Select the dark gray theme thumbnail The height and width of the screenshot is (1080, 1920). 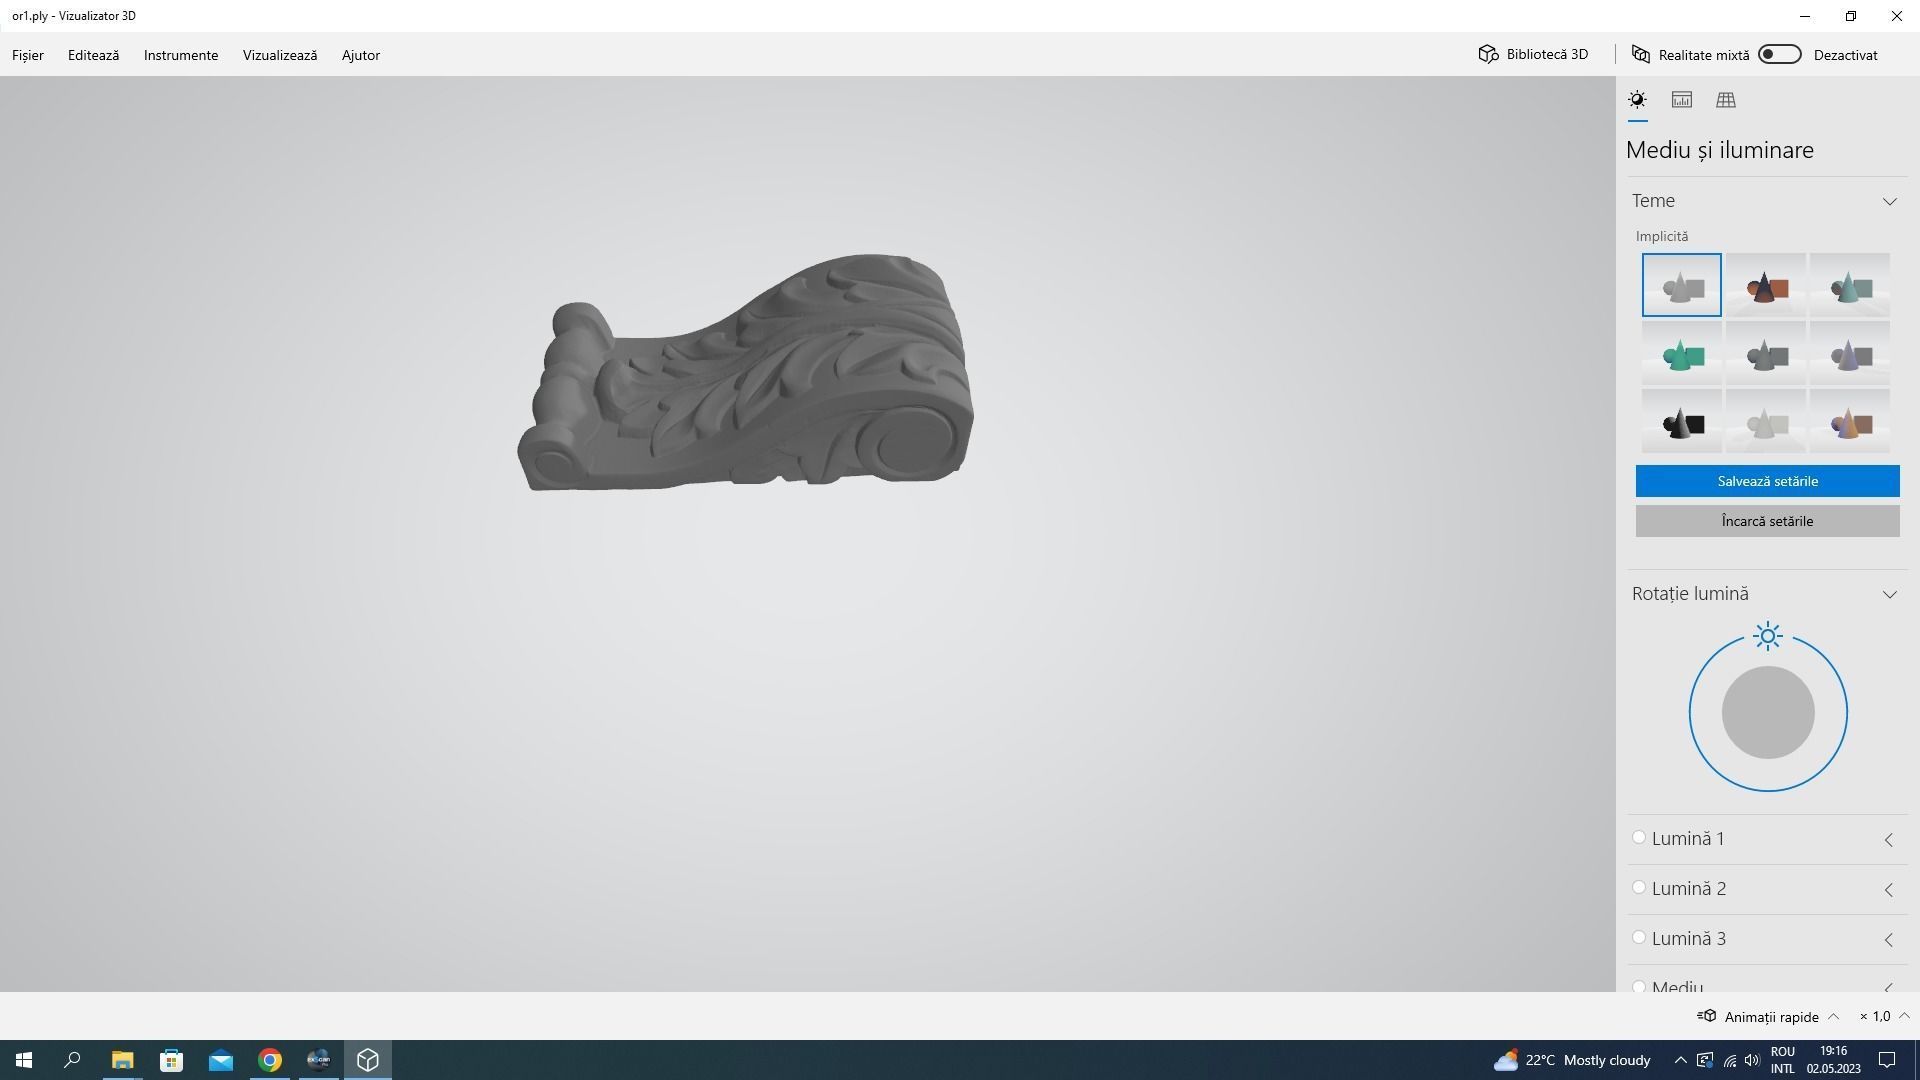pos(1765,353)
